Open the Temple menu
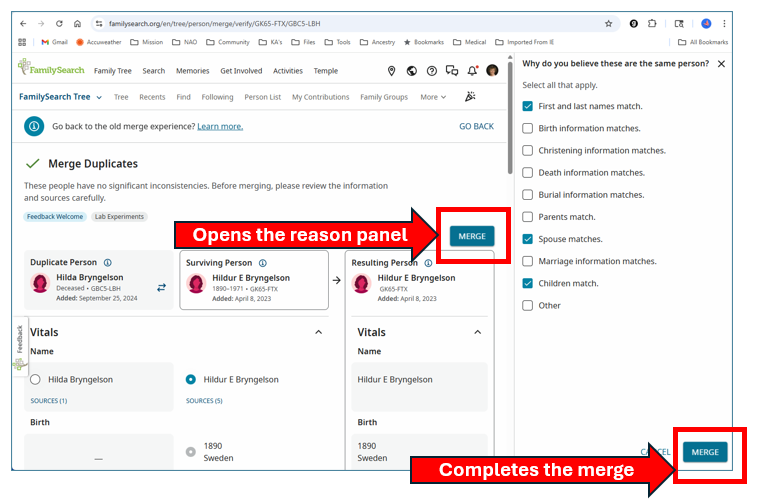This screenshot has height=501, width=762. click(x=326, y=71)
